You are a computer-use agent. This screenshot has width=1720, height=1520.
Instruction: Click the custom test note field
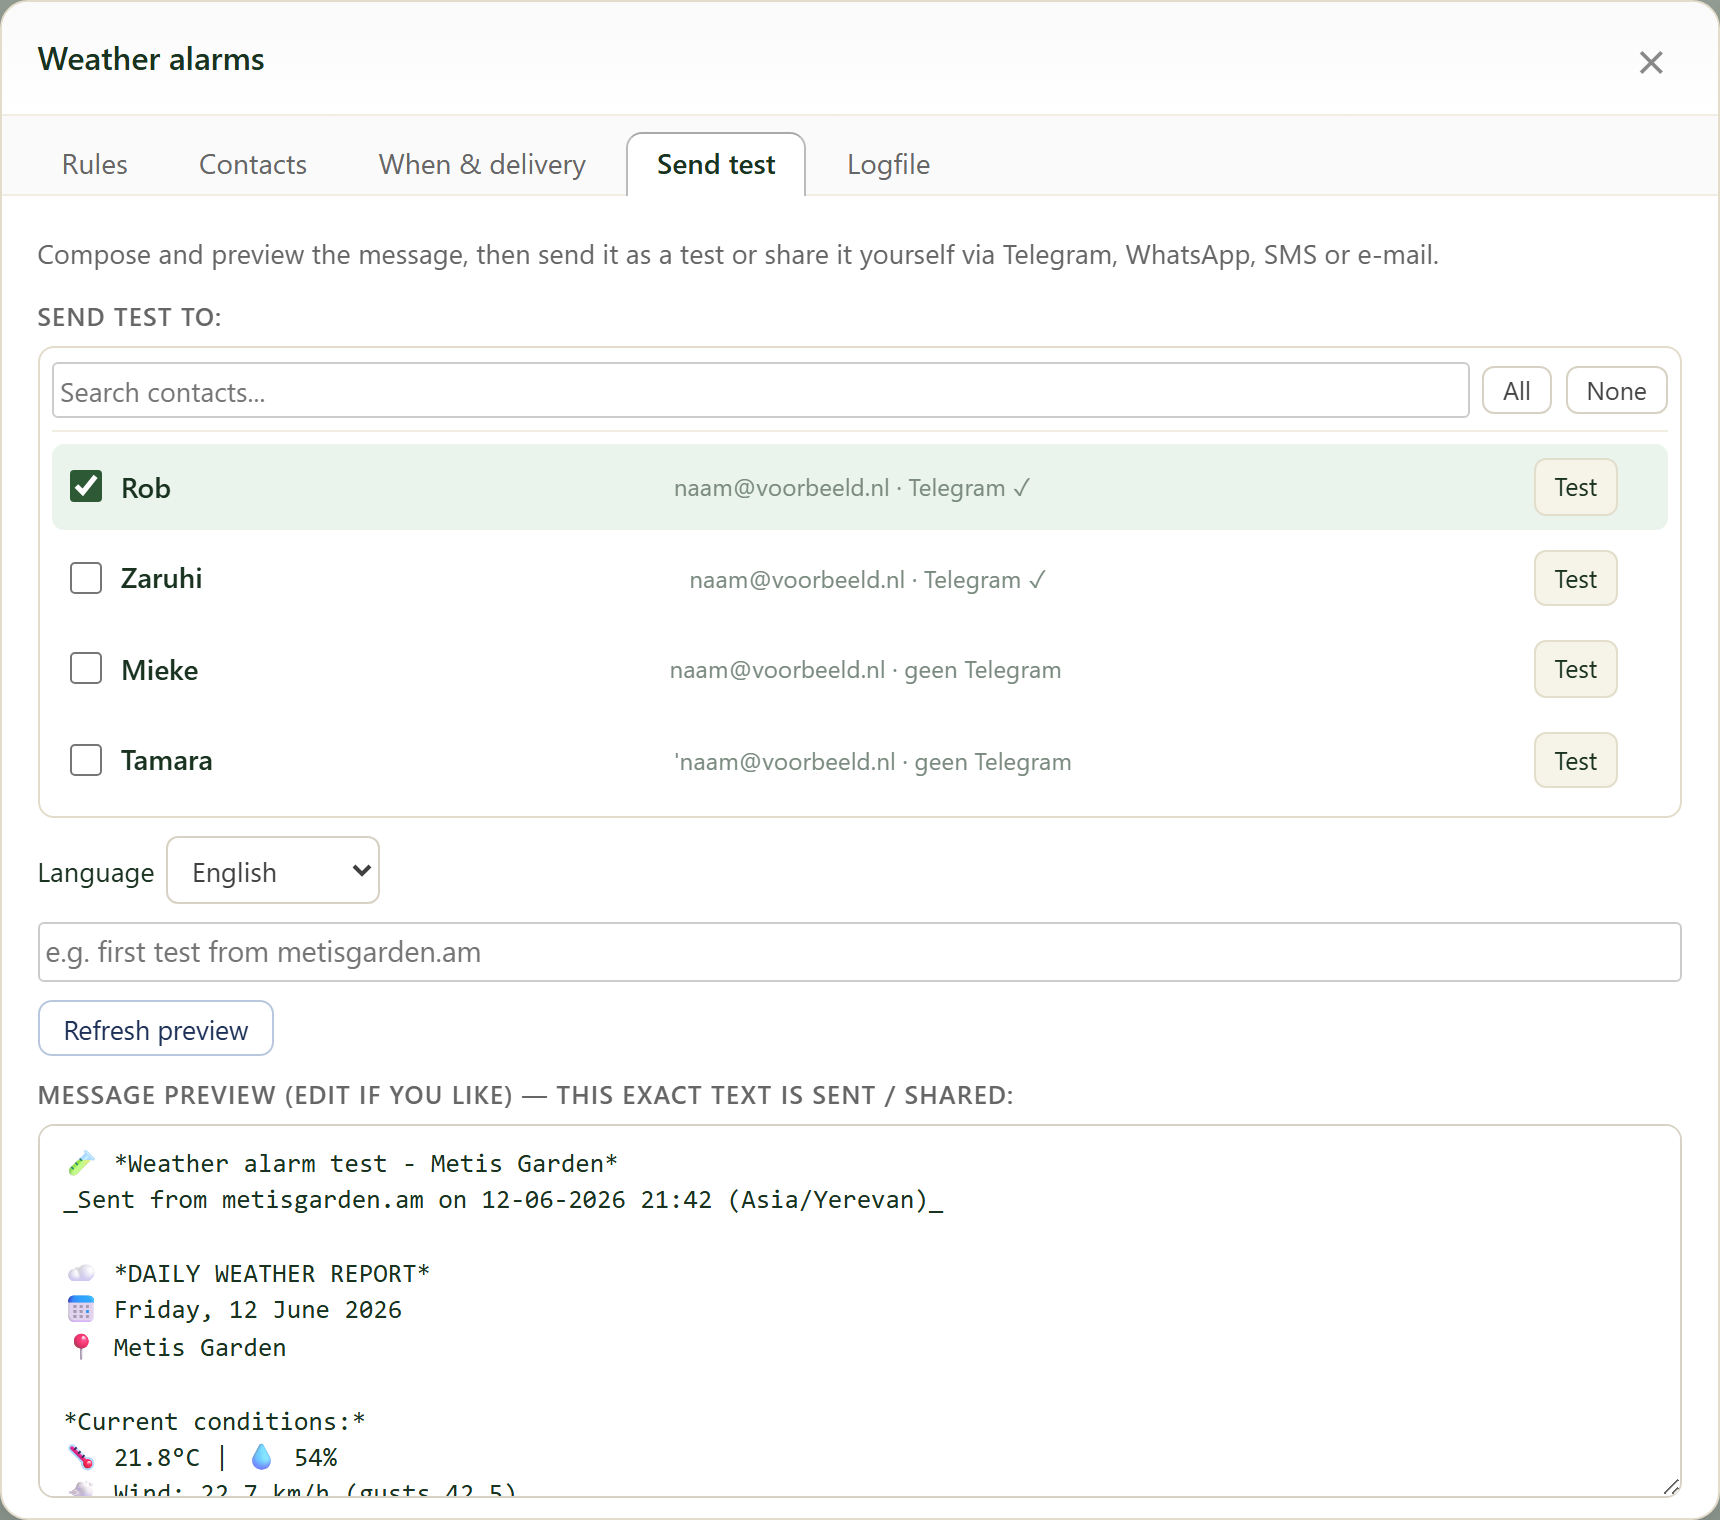(859, 952)
